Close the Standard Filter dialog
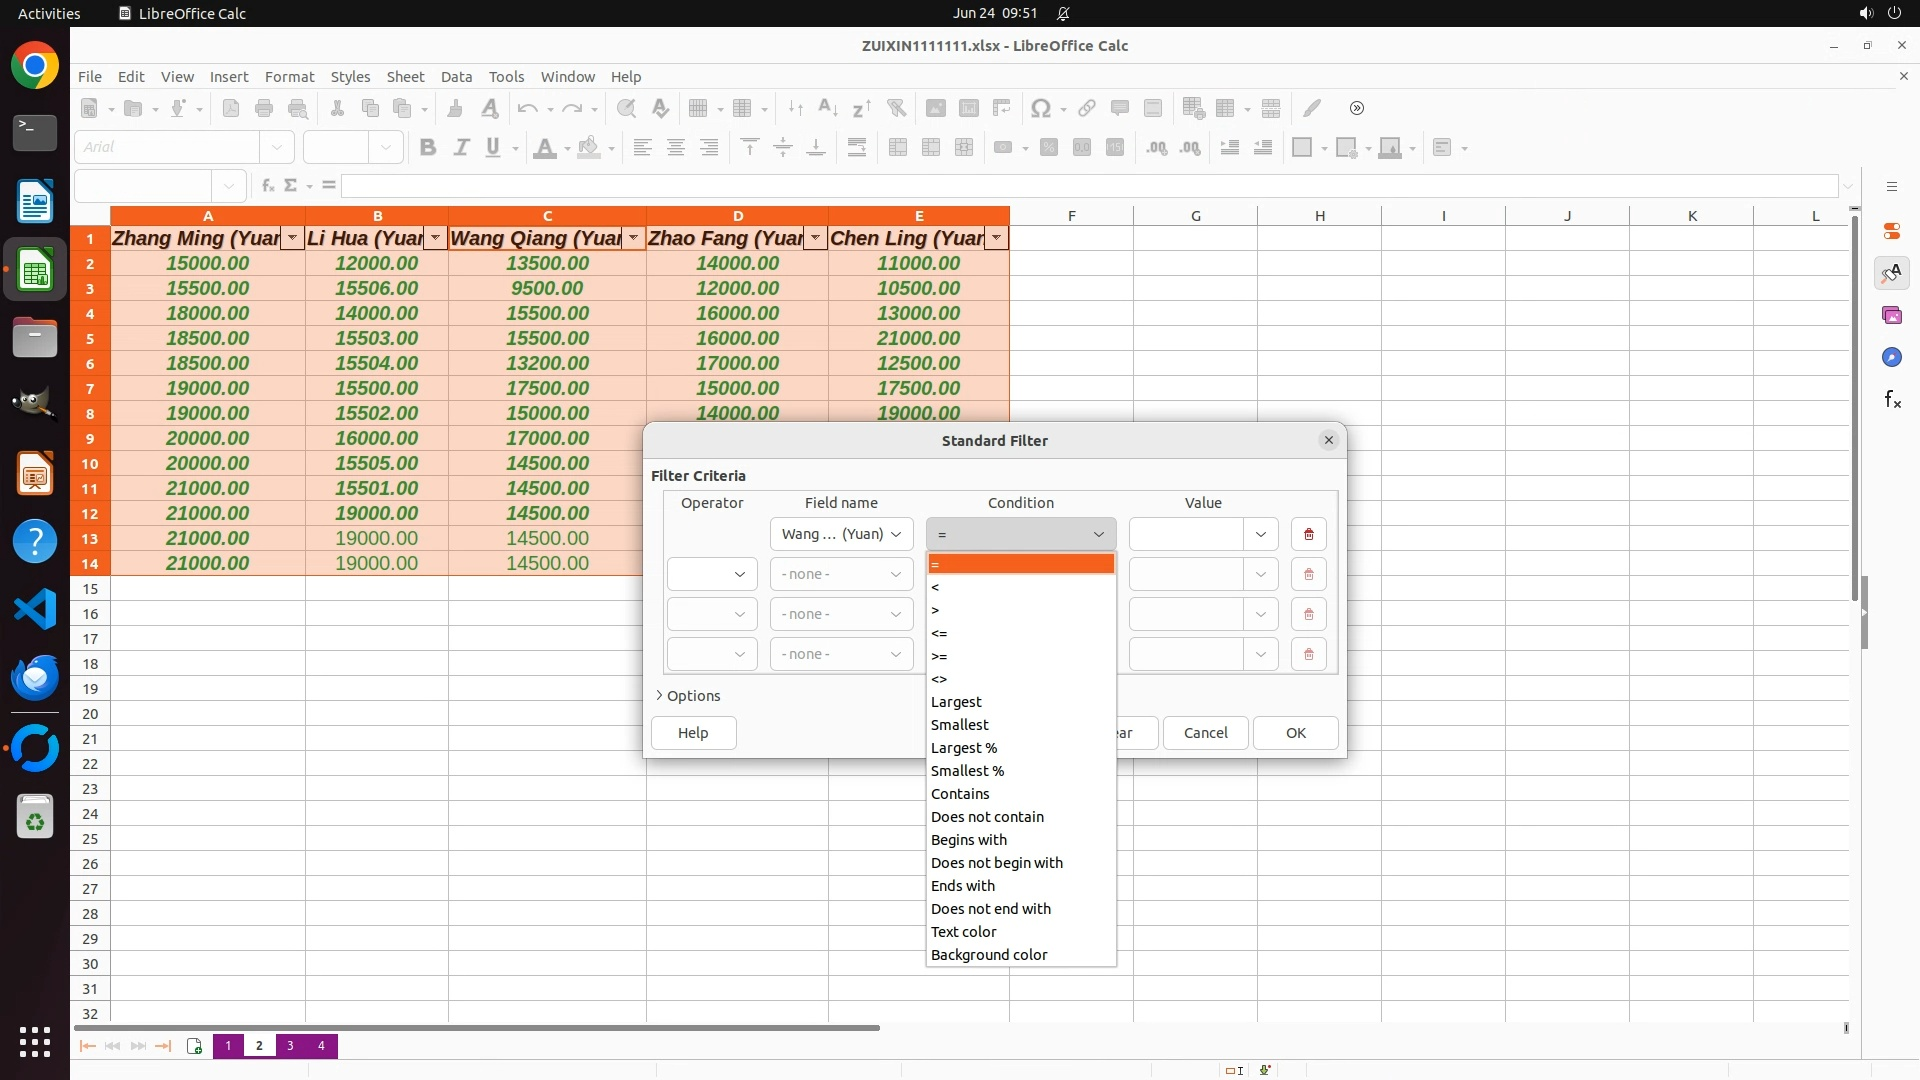 click(1328, 440)
